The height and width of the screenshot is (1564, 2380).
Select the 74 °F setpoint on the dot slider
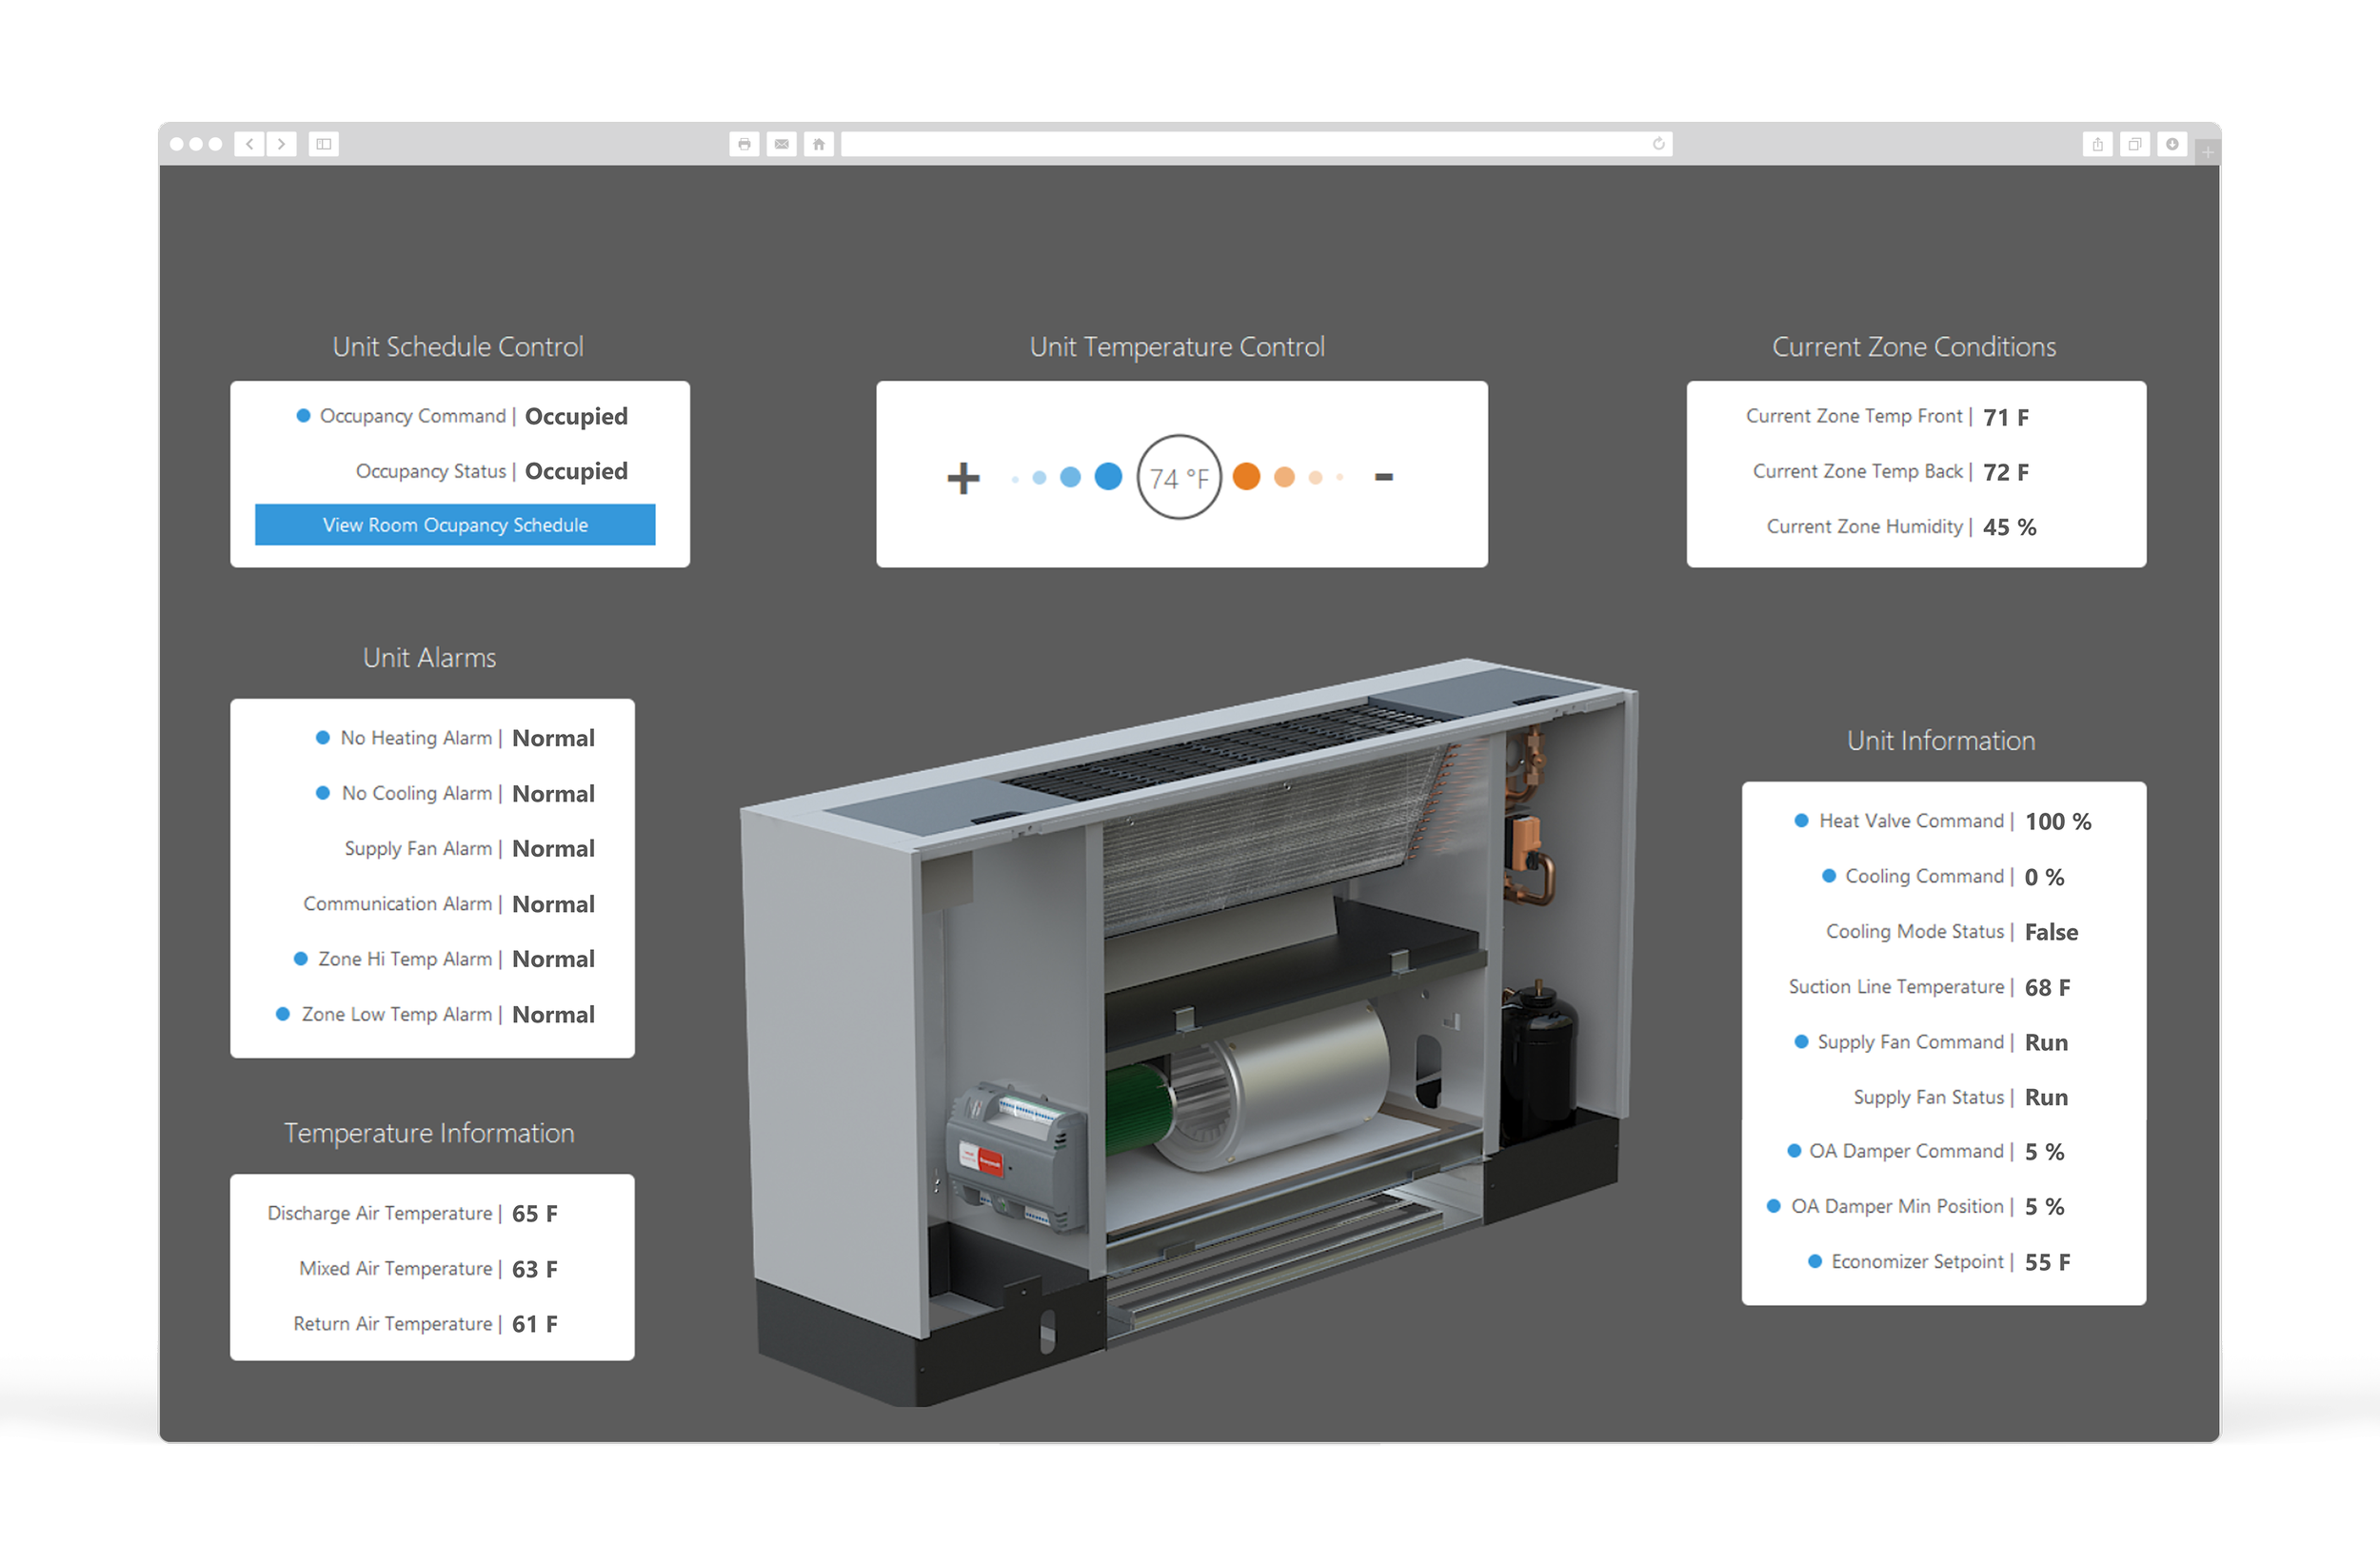pyautogui.click(x=1181, y=477)
